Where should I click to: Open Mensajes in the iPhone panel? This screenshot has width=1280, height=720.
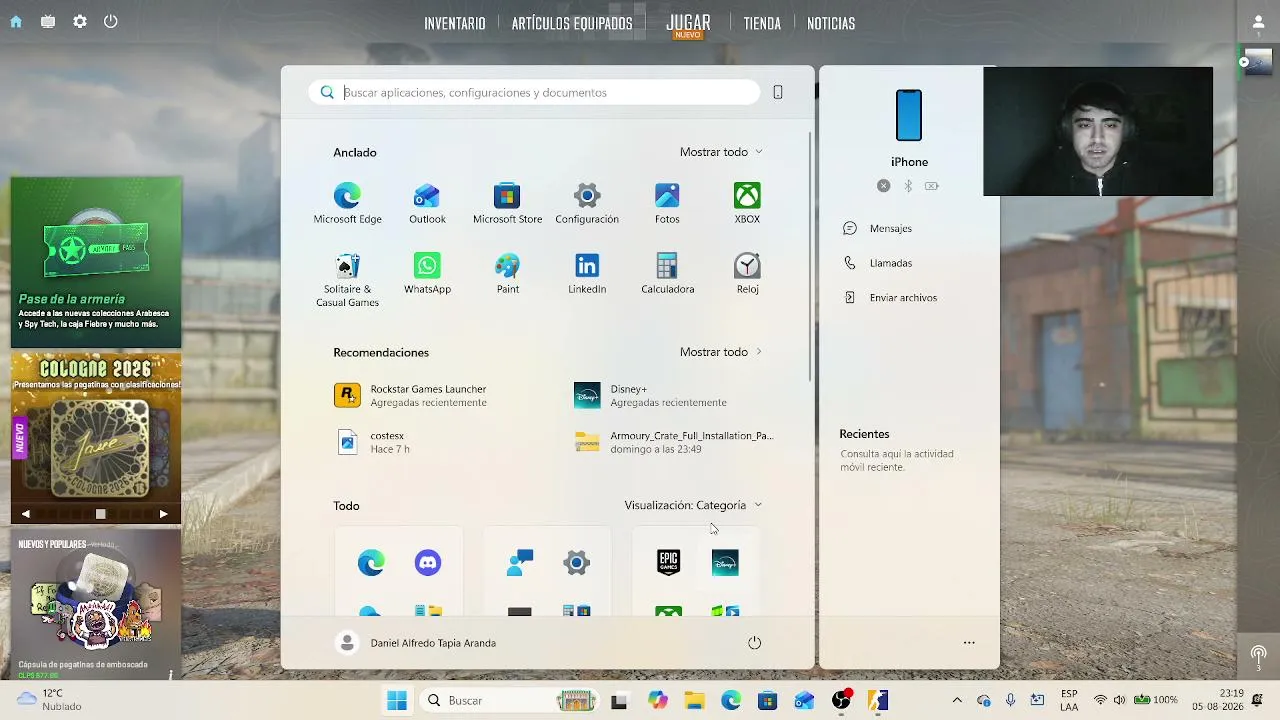[x=879, y=228]
